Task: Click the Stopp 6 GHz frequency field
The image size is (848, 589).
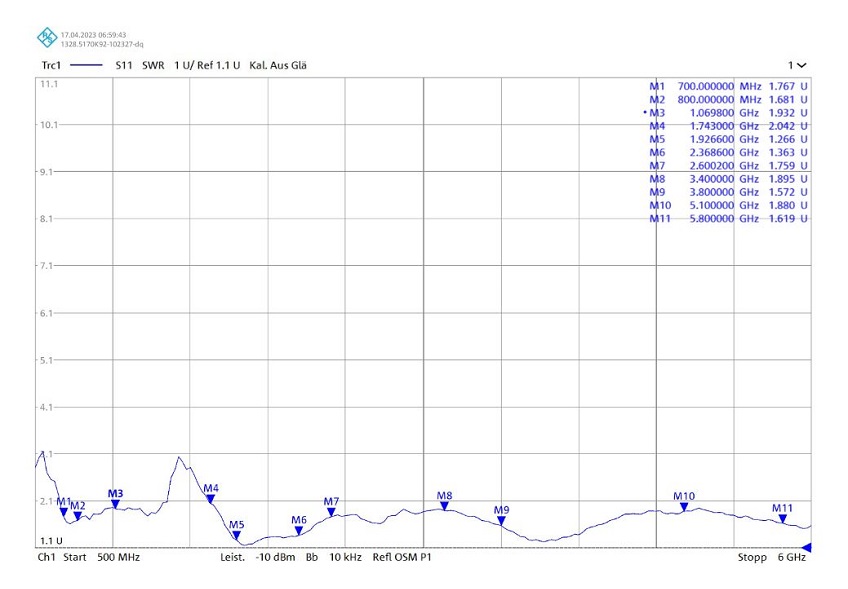Action: [x=772, y=557]
